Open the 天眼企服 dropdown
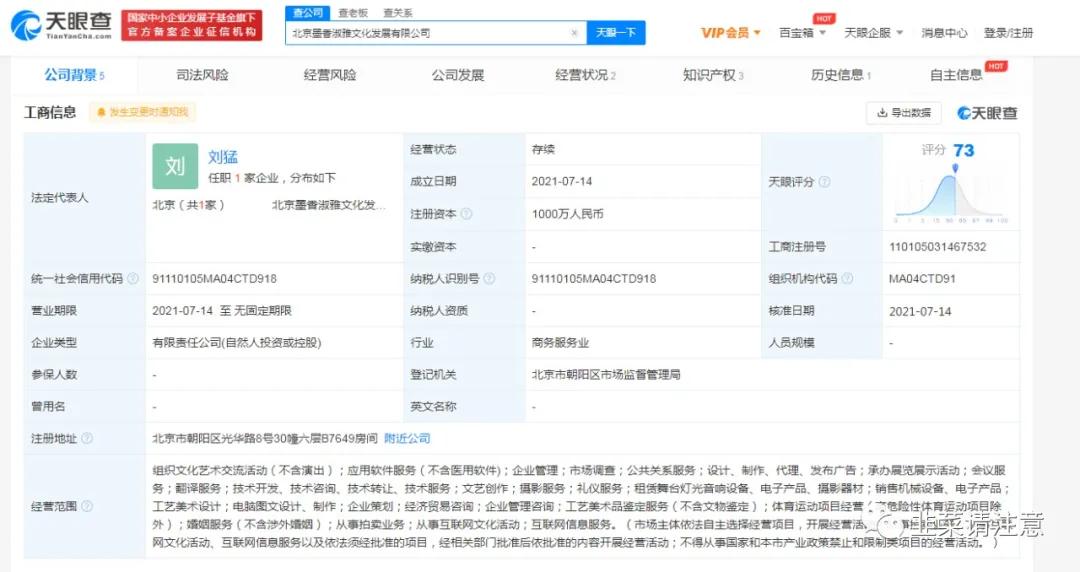This screenshot has height=572, width=1080. [873, 32]
